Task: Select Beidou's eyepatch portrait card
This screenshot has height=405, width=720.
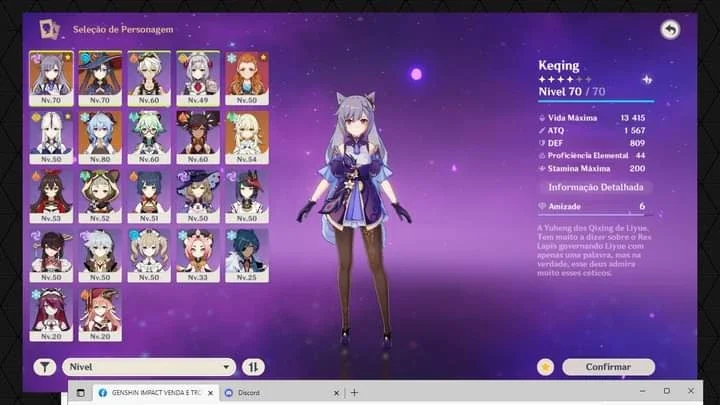Action: tap(51, 256)
